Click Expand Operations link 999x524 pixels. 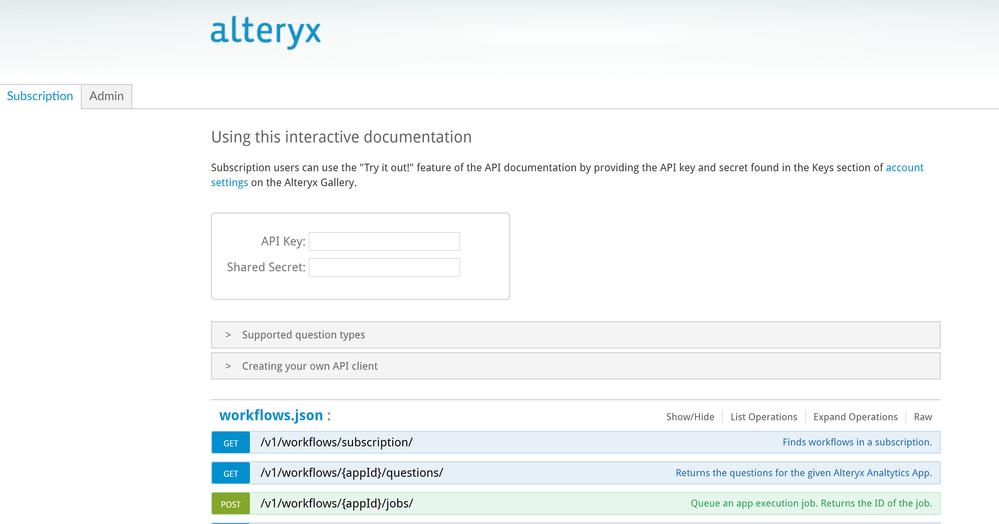point(855,417)
